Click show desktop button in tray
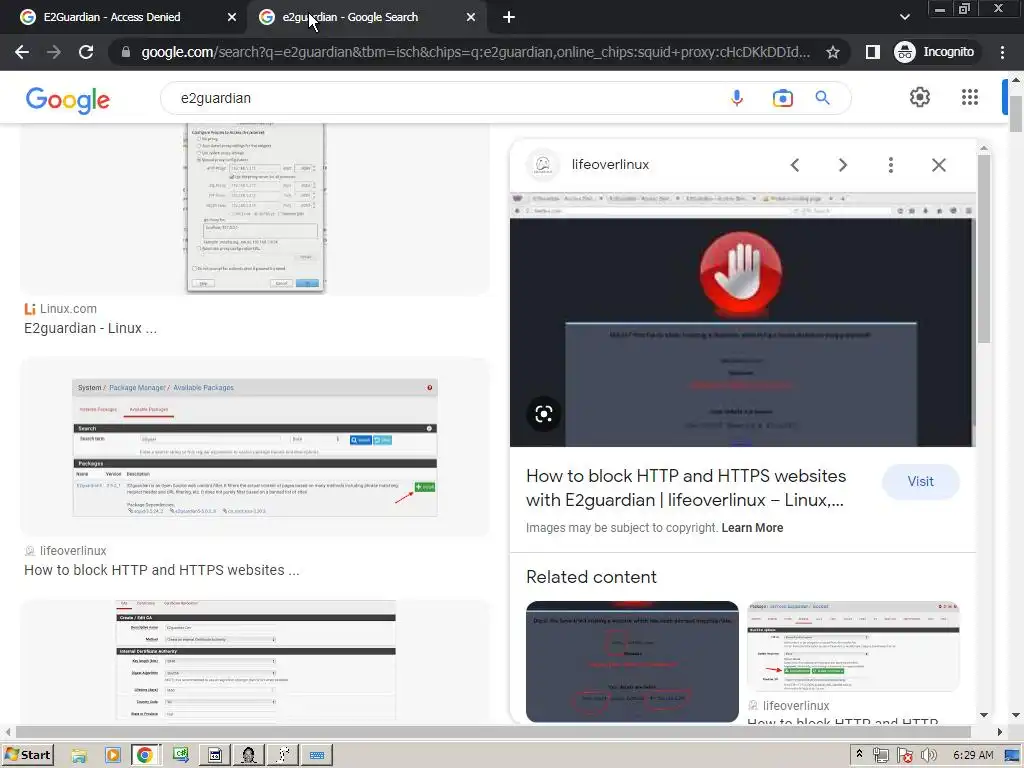Image resolution: width=1024 pixels, height=768 pixels. [1012, 756]
